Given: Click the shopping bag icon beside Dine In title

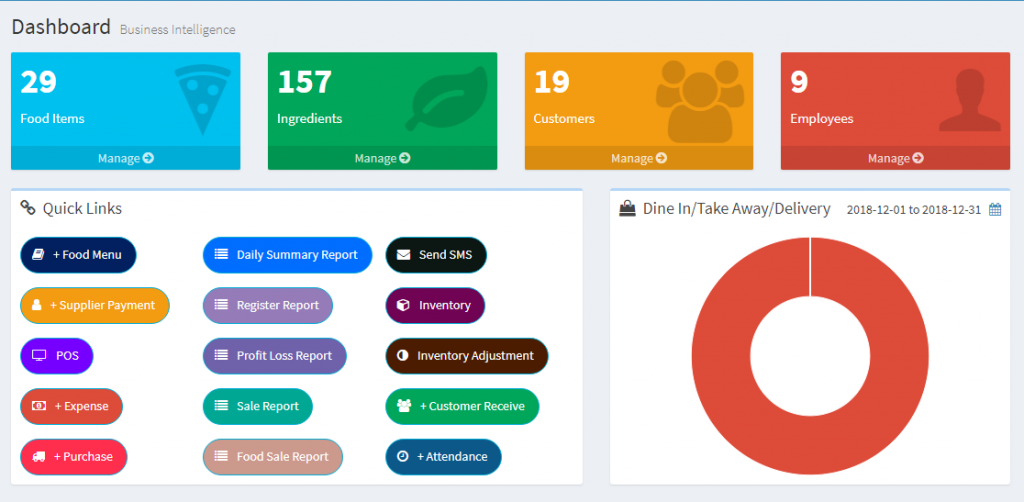Looking at the screenshot, I should pyautogui.click(x=627, y=209).
